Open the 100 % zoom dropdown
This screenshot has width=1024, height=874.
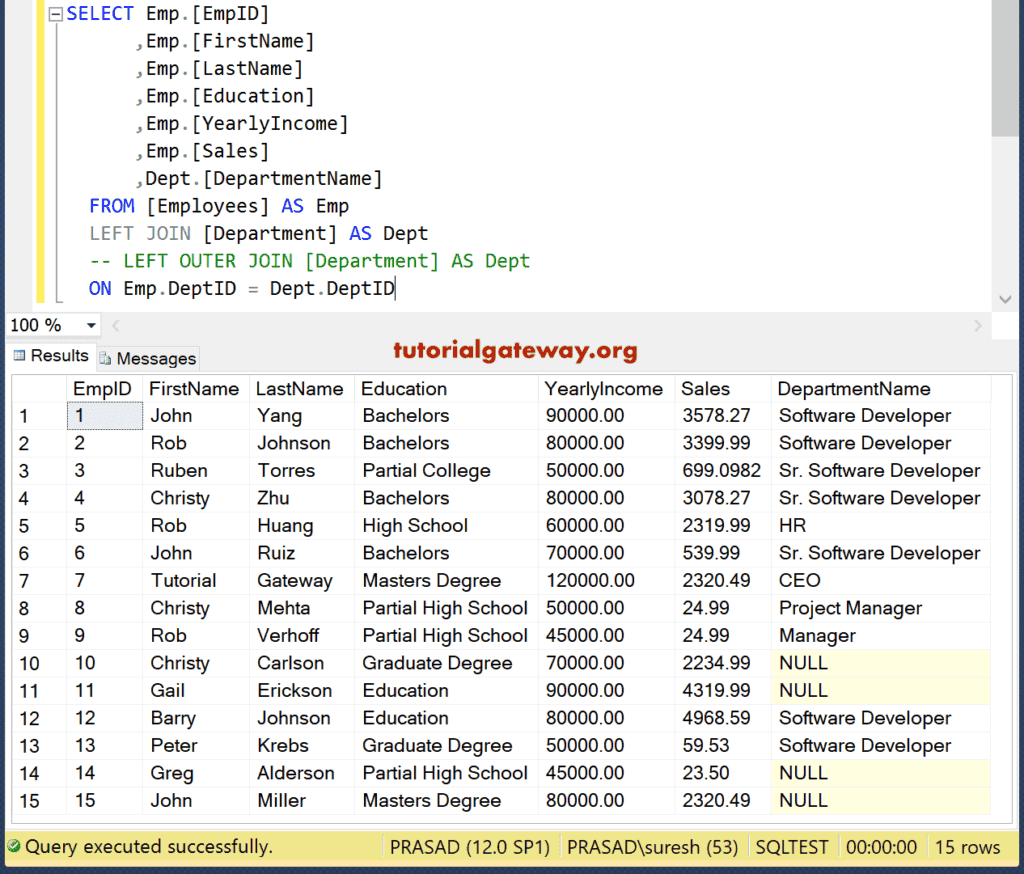pos(92,326)
